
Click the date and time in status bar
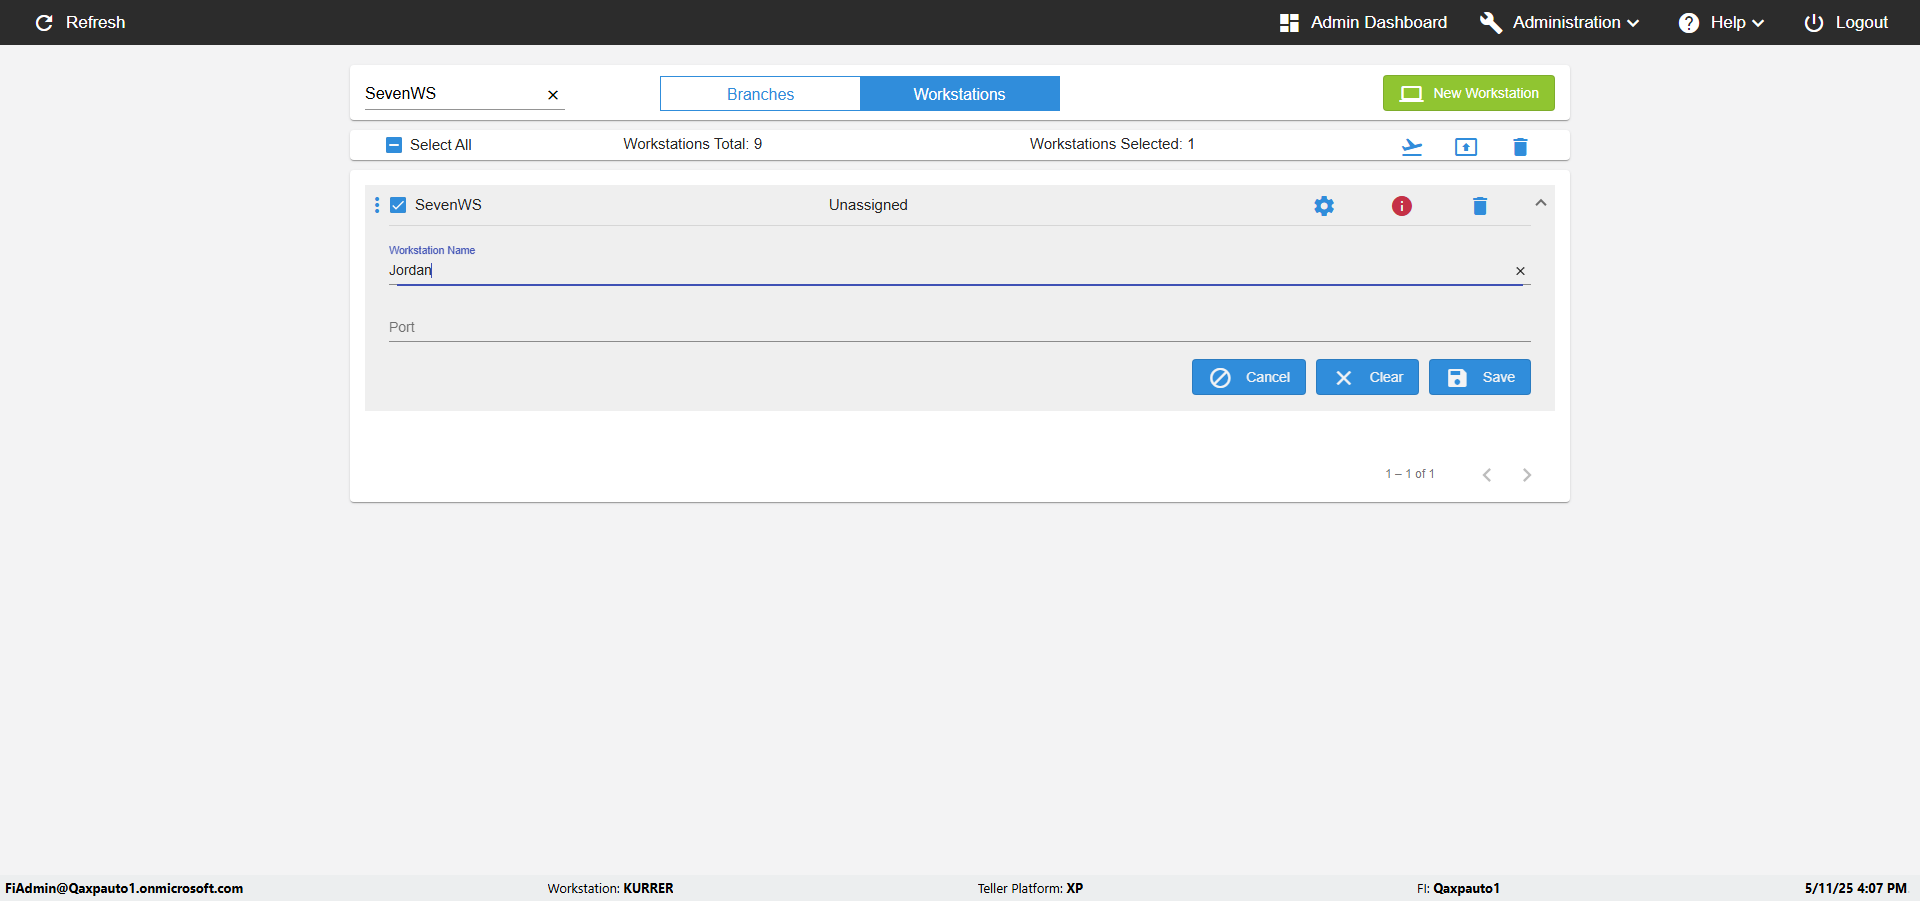click(1856, 888)
